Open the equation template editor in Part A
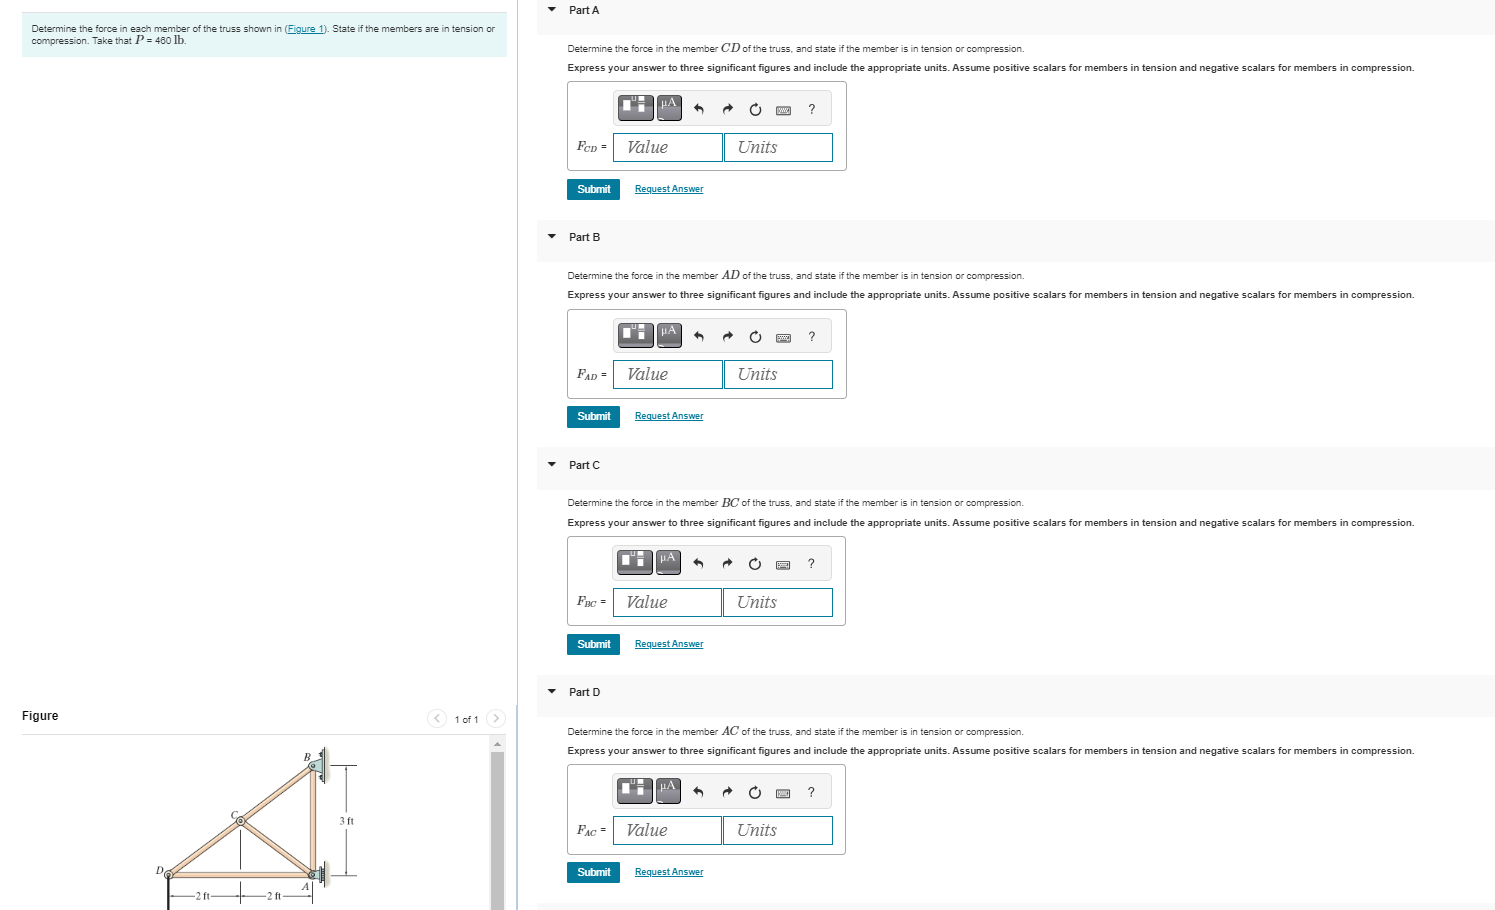This screenshot has width=1495, height=910. click(635, 107)
